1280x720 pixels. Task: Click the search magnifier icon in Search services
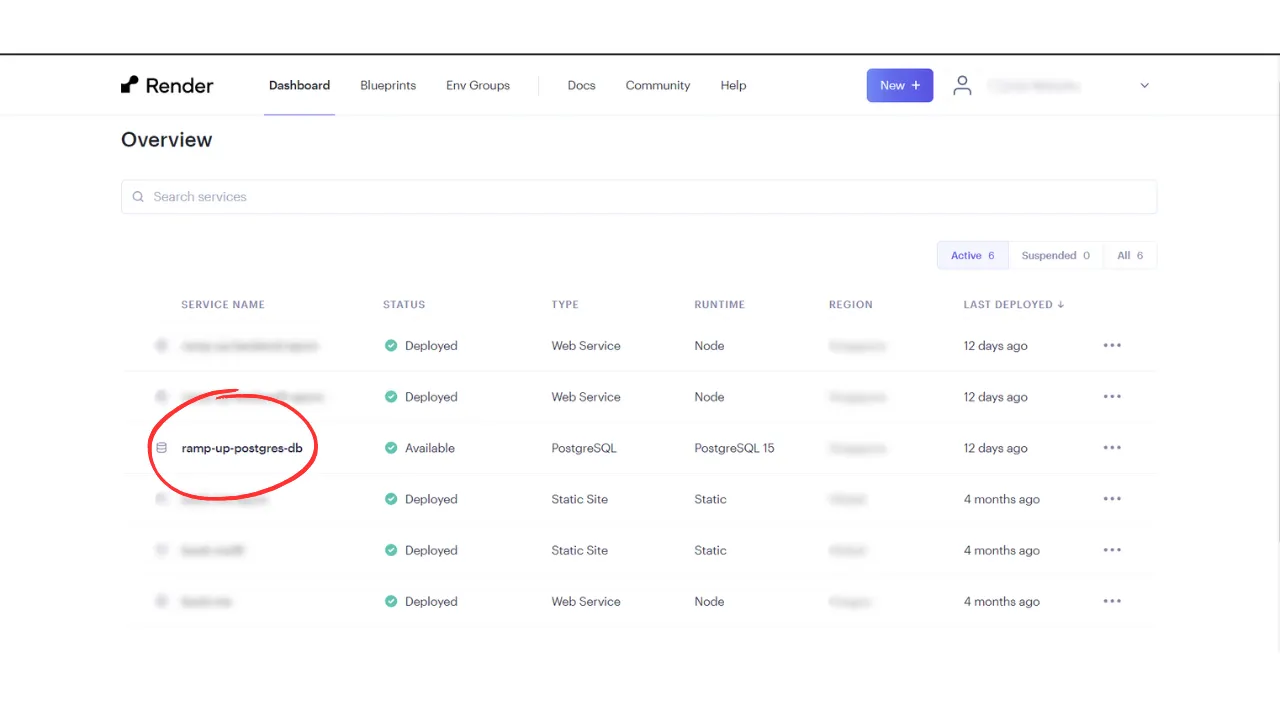[138, 197]
